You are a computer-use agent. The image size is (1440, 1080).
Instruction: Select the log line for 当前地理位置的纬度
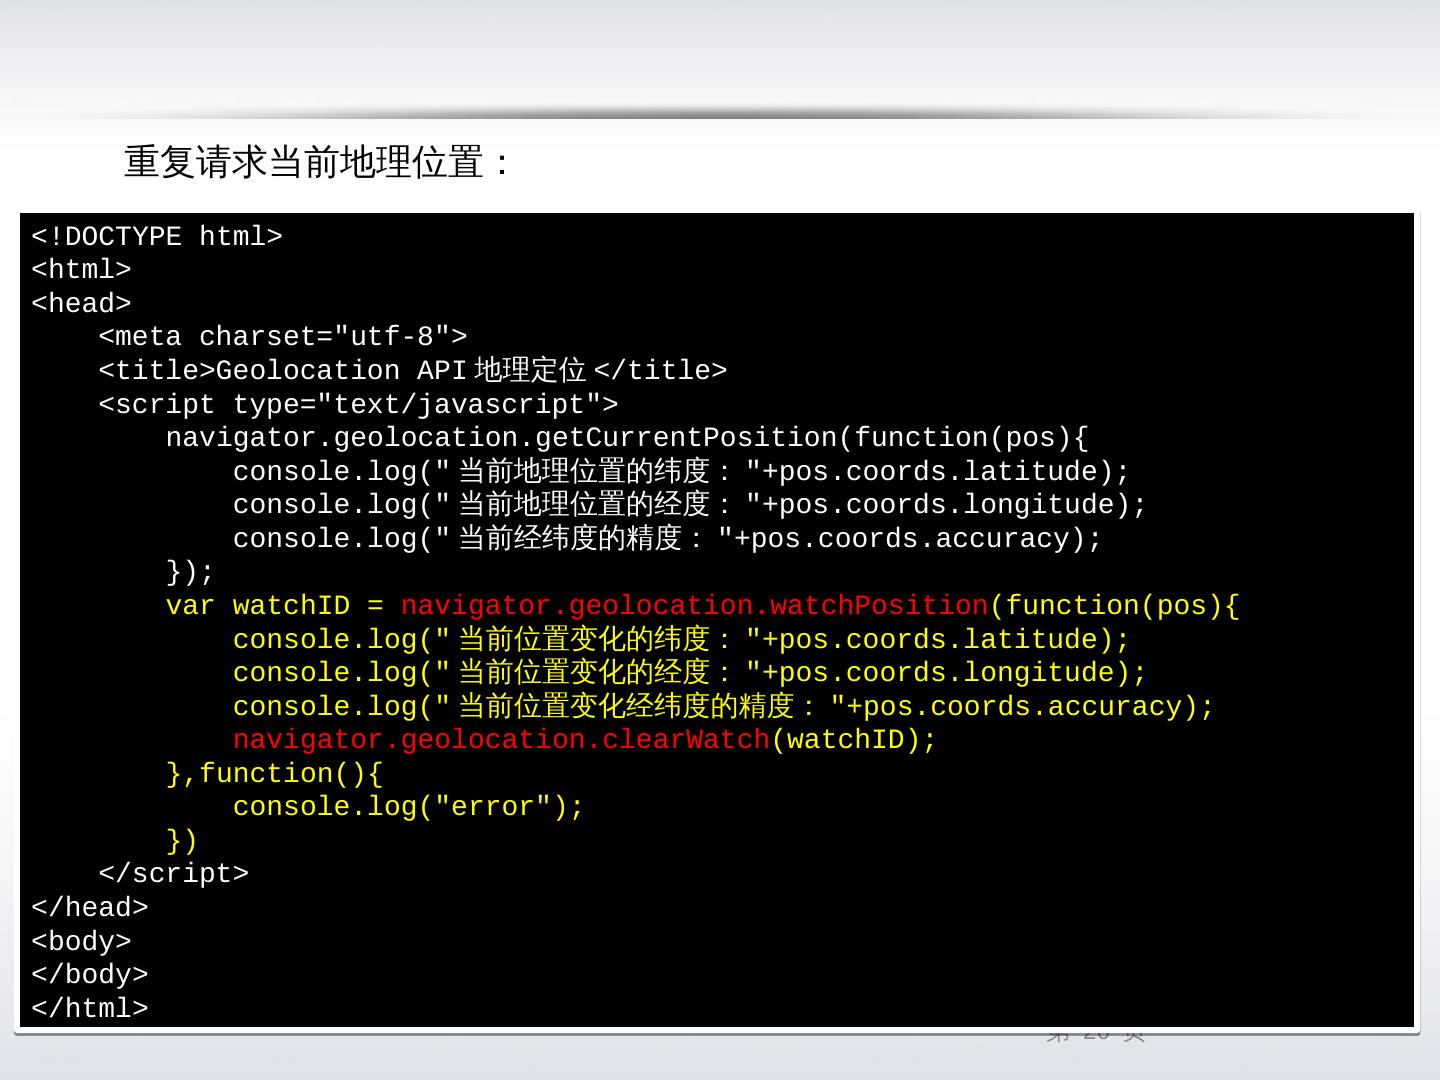[681, 472]
